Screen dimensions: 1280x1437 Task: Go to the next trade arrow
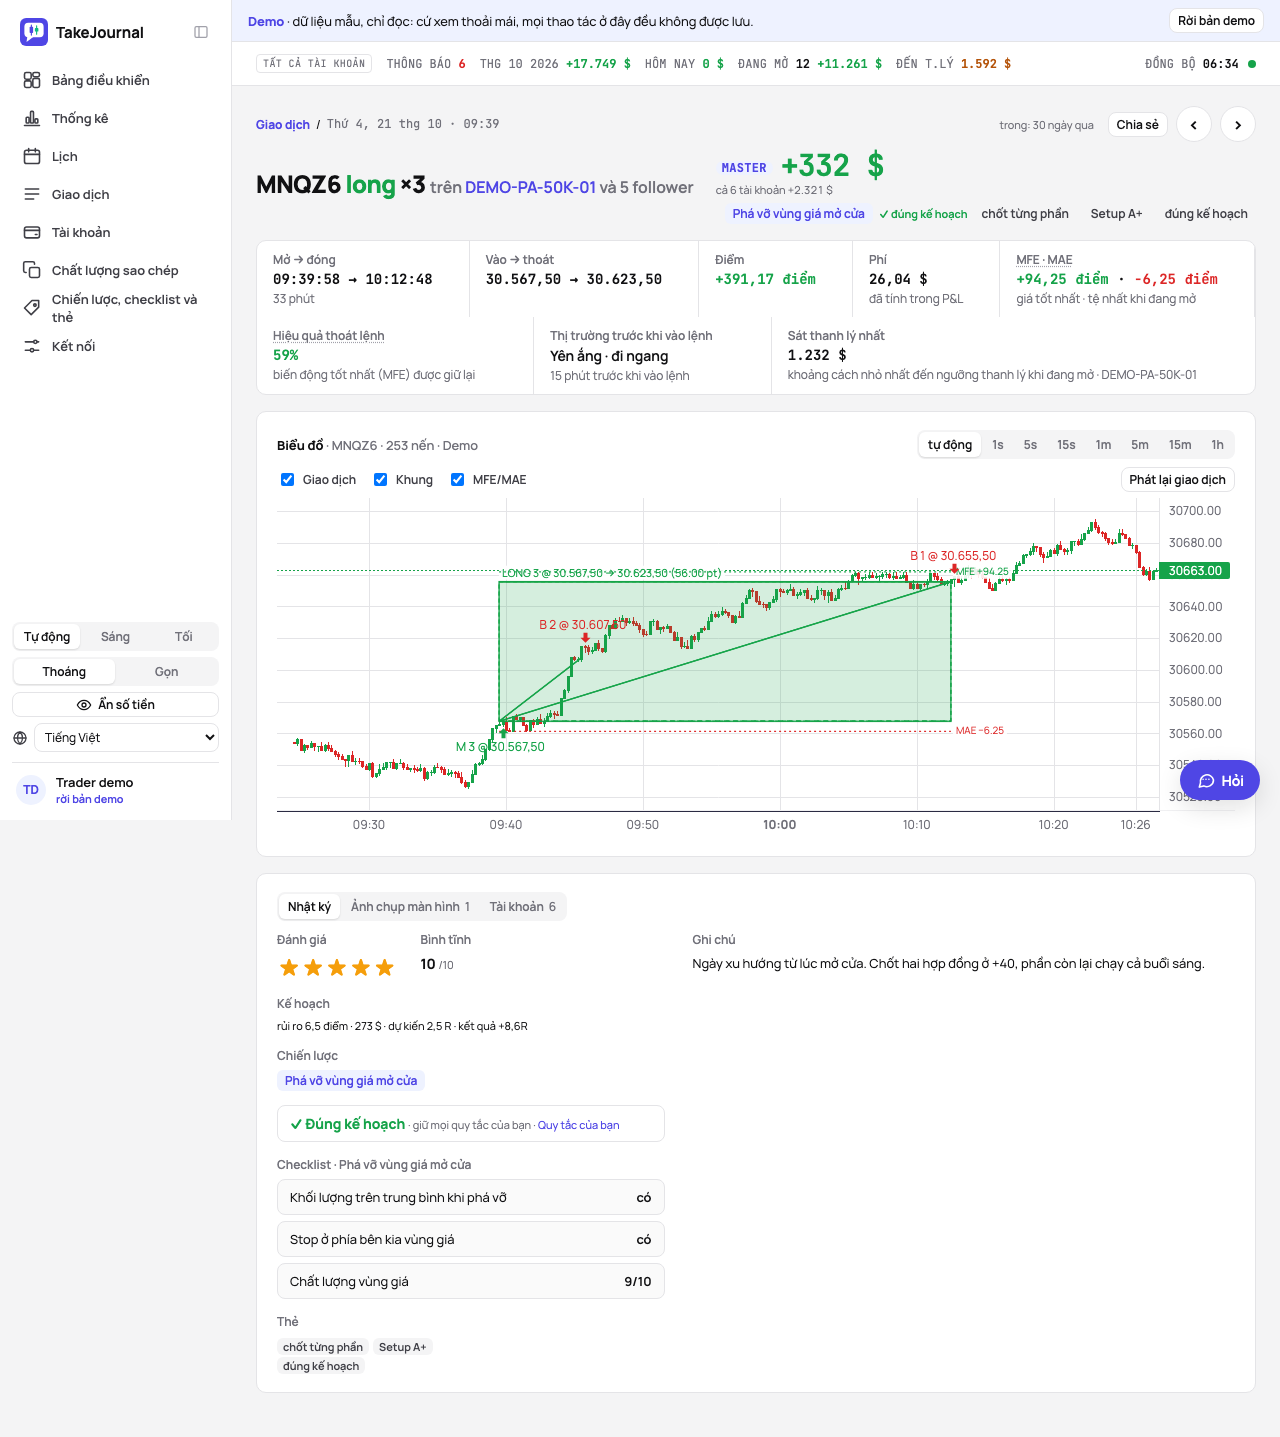[1238, 125]
